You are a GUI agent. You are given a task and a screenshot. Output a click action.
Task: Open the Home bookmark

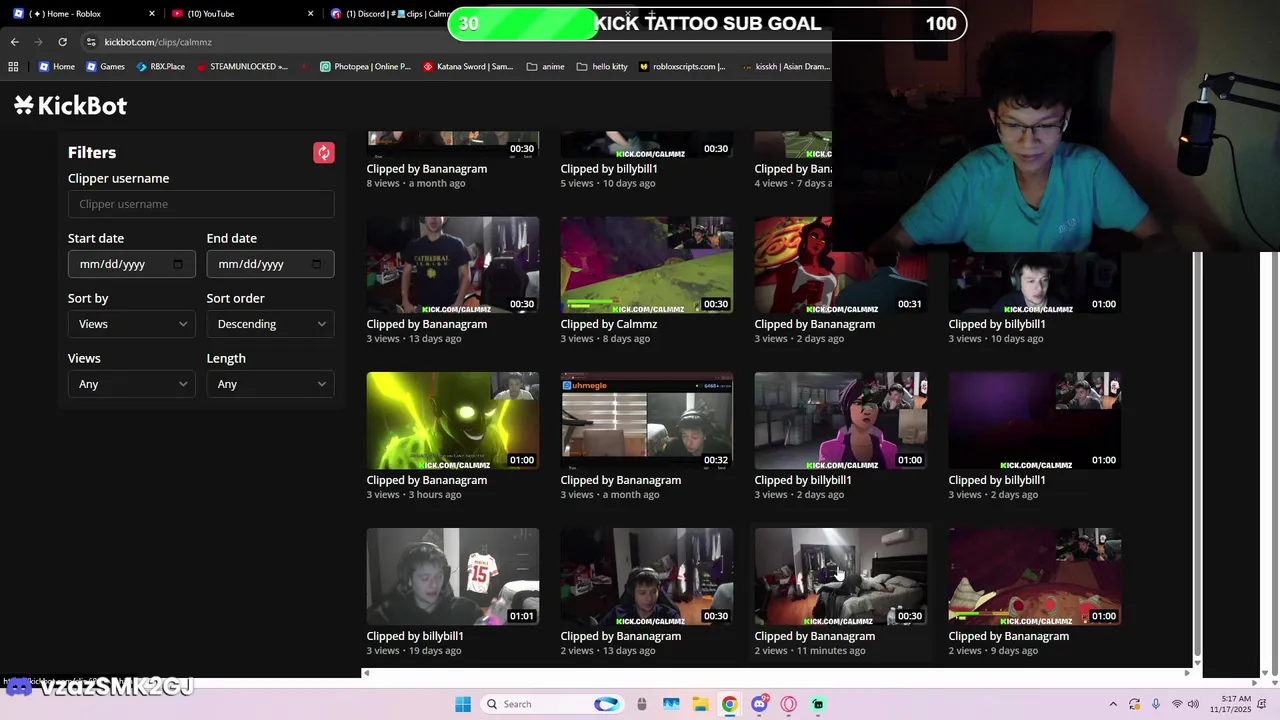[x=57, y=67]
